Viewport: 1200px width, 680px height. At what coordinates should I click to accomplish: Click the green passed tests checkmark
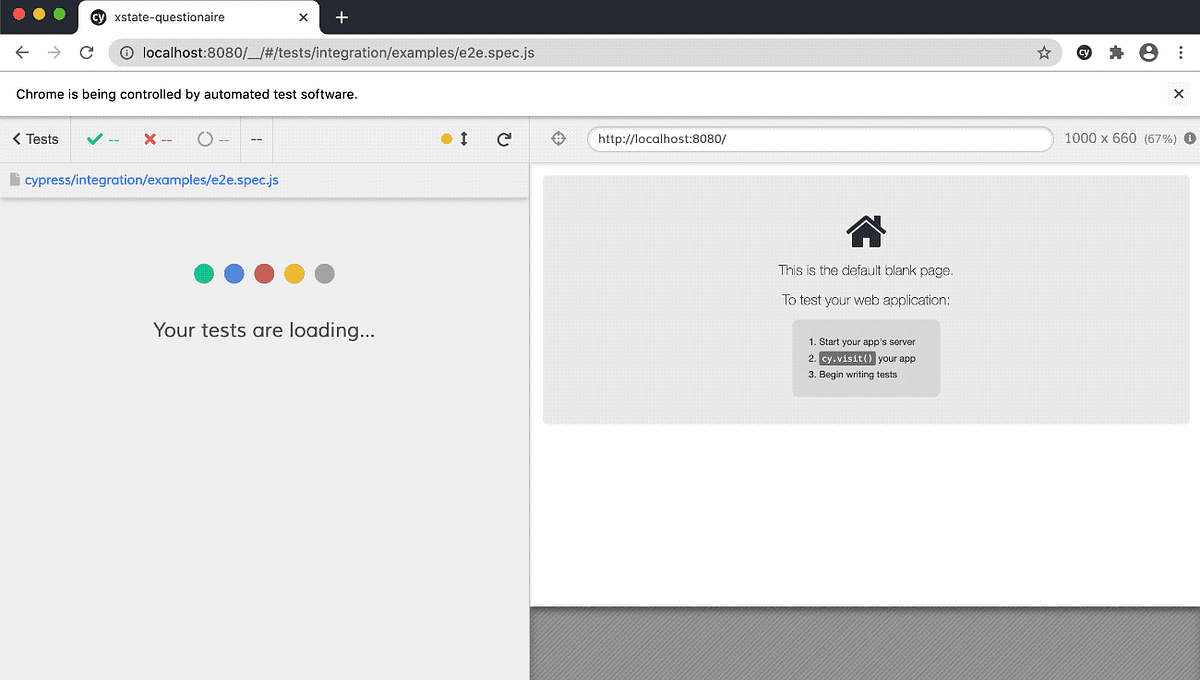tap(96, 139)
